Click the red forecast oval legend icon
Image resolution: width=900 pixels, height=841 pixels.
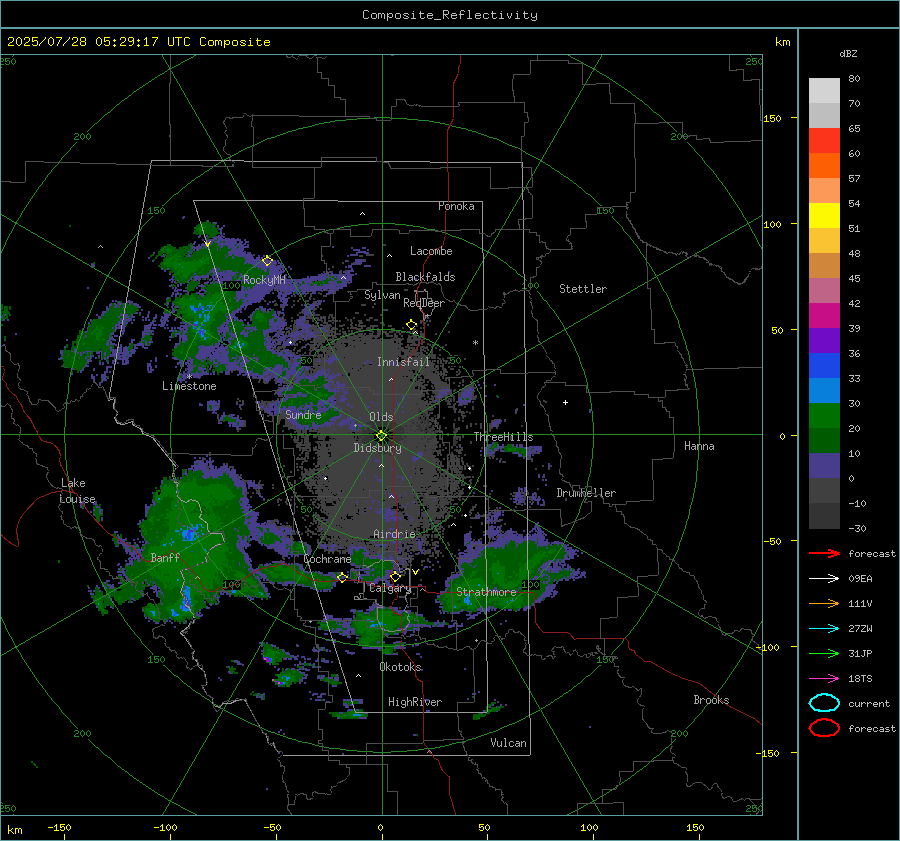(824, 728)
